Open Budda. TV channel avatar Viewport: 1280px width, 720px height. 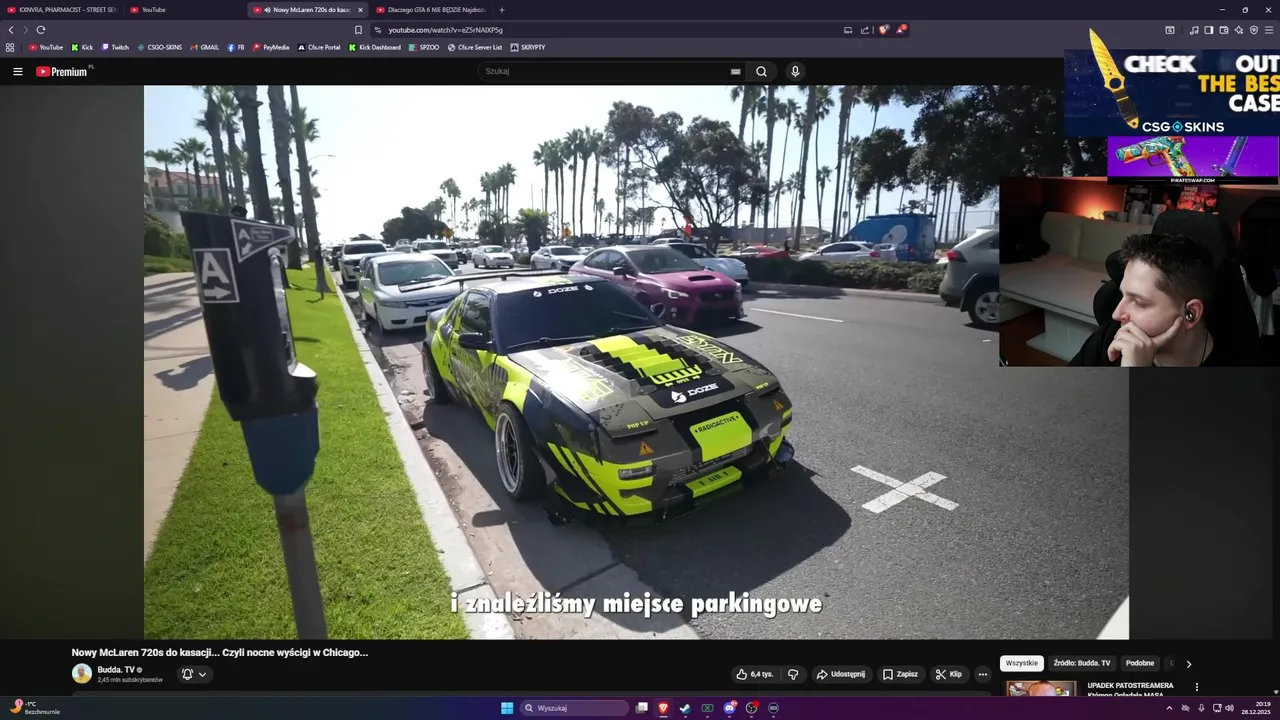tap(82, 673)
